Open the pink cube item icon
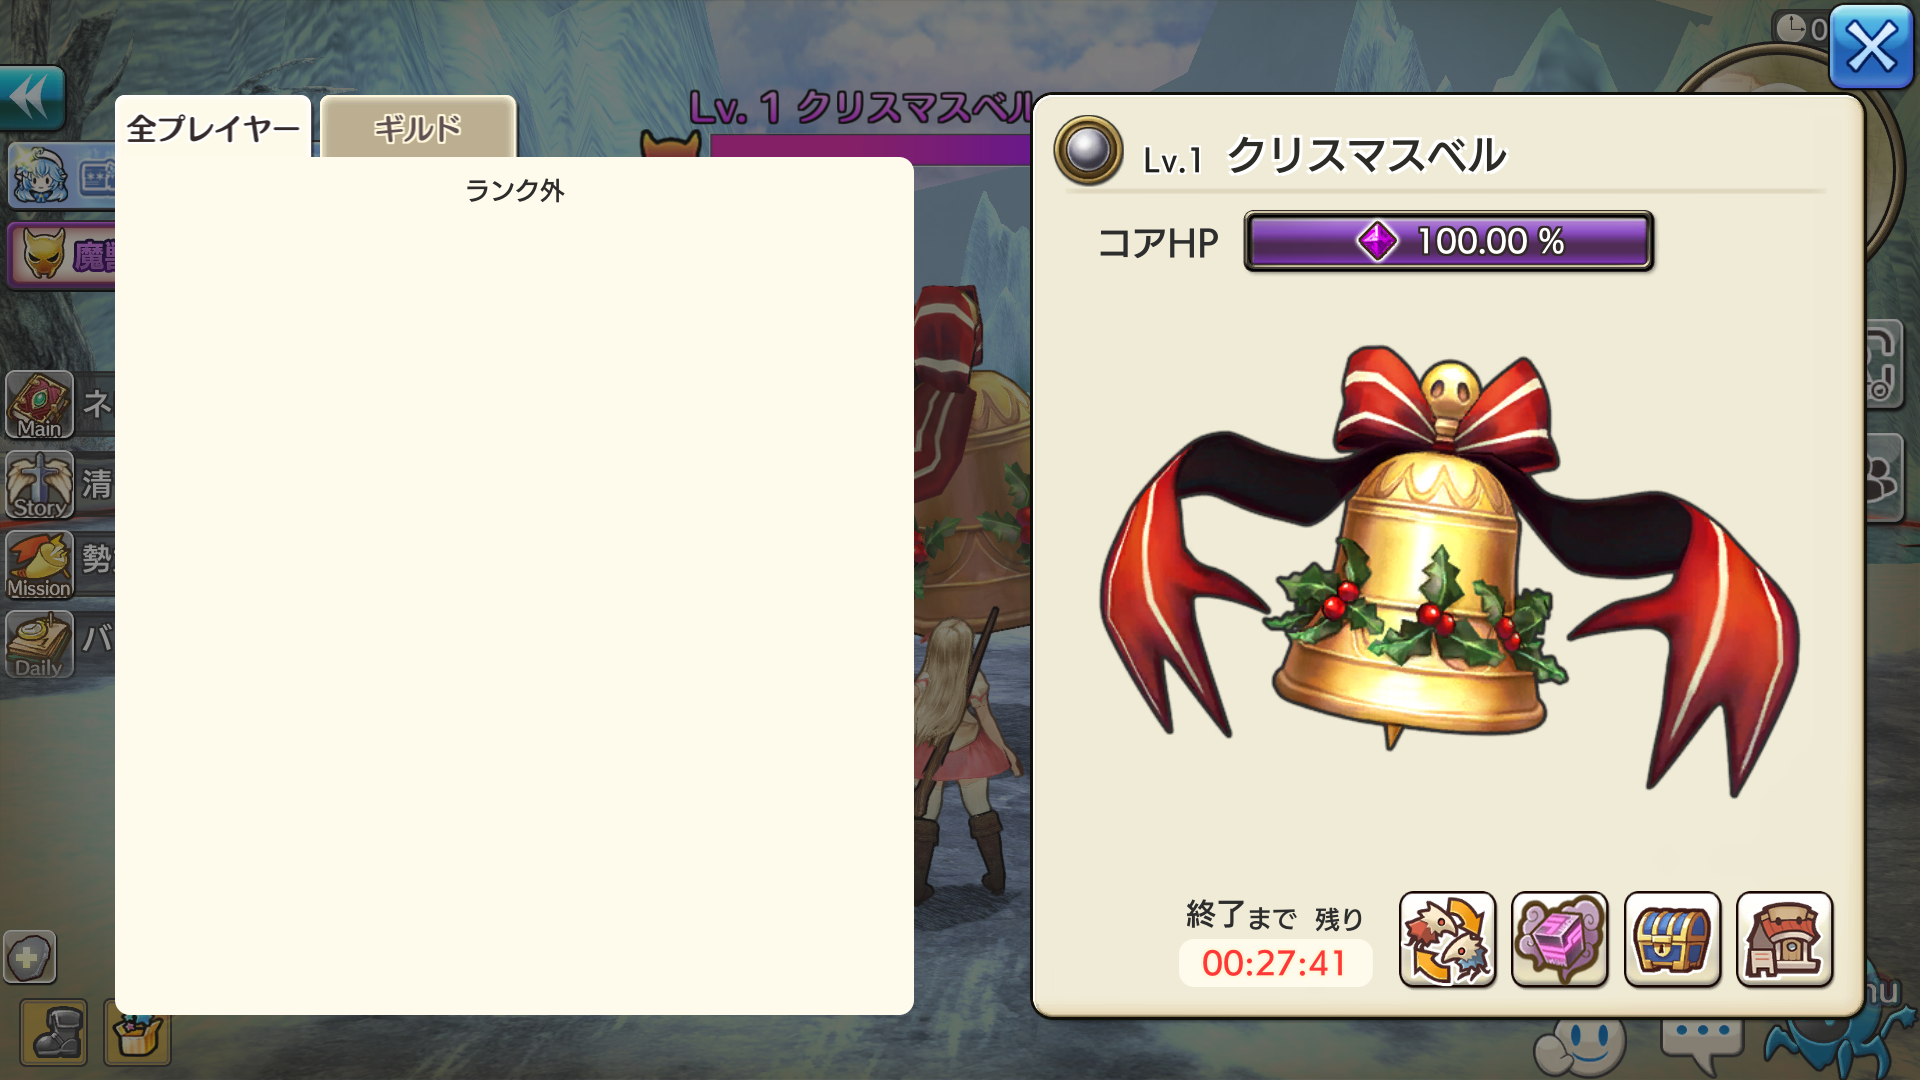Image resolution: width=1920 pixels, height=1080 pixels. (1559, 940)
